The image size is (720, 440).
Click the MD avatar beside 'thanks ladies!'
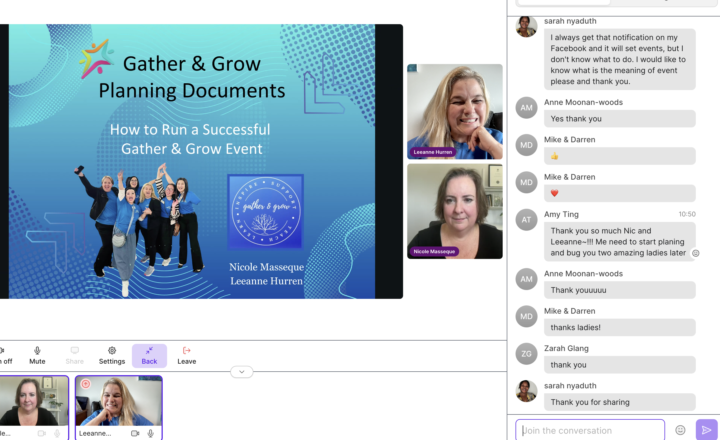526,316
